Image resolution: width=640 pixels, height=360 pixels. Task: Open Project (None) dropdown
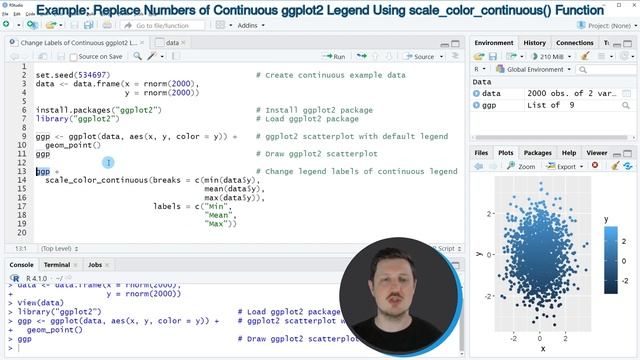[x=607, y=25]
